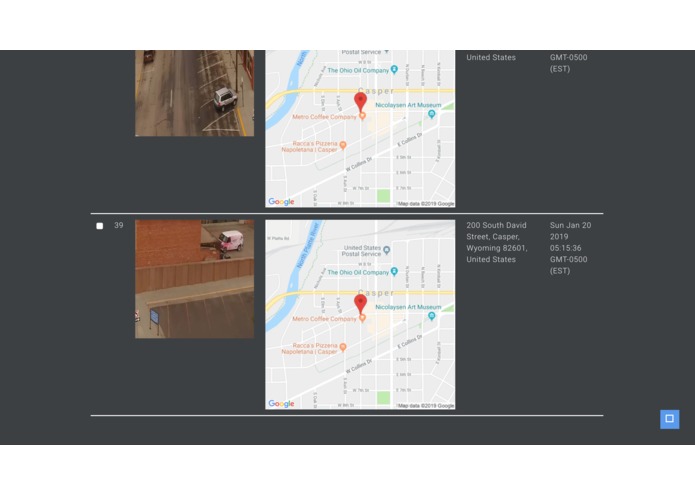Select Nicolaysen Art Museum marker in the upper map

coord(432,114)
